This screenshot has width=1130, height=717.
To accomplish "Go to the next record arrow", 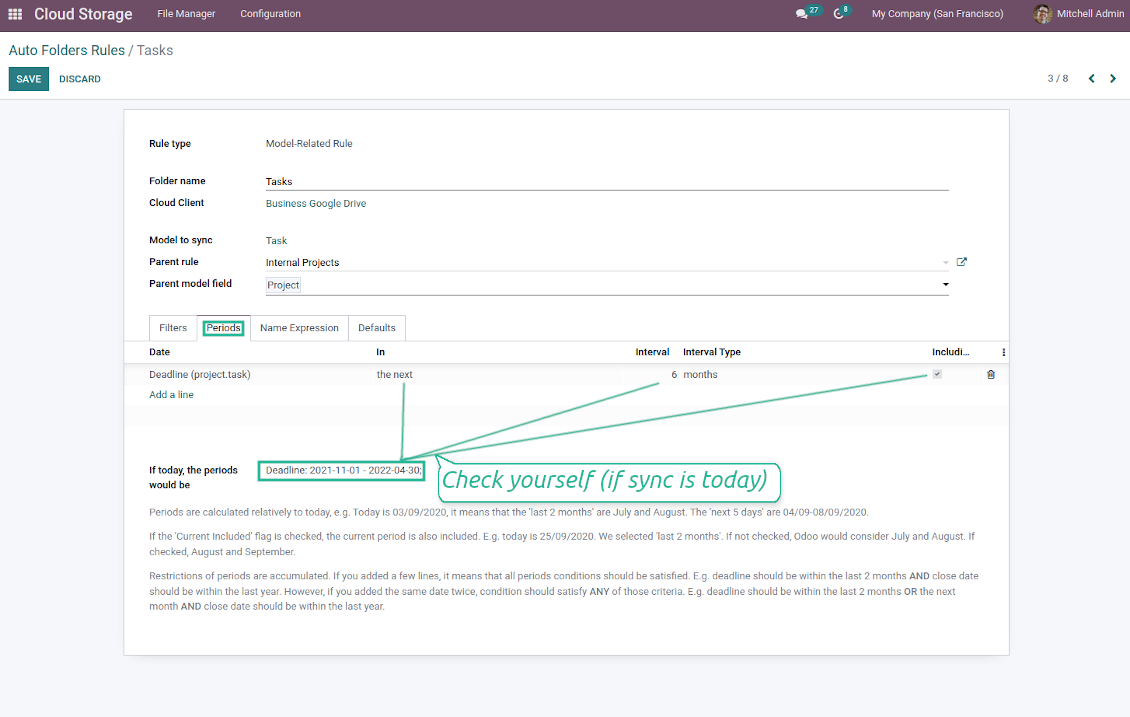I will [x=1113, y=79].
